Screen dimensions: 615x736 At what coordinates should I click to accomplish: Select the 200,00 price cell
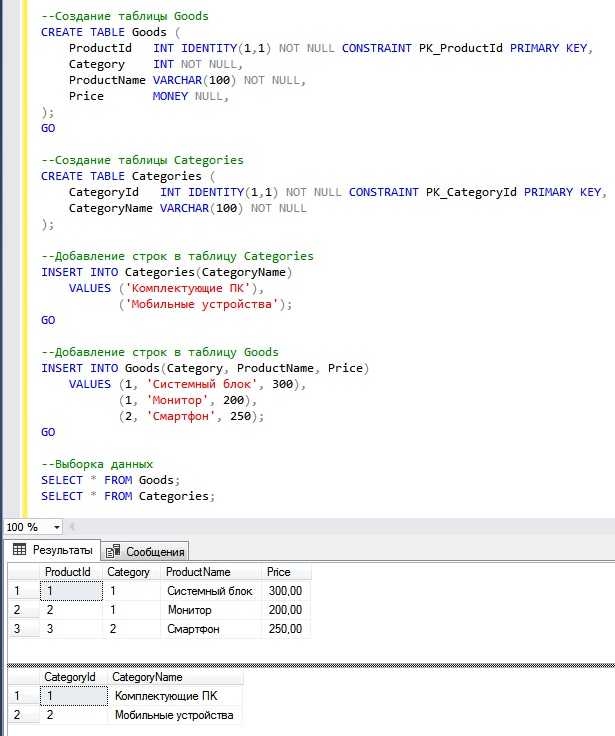click(285, 610)
